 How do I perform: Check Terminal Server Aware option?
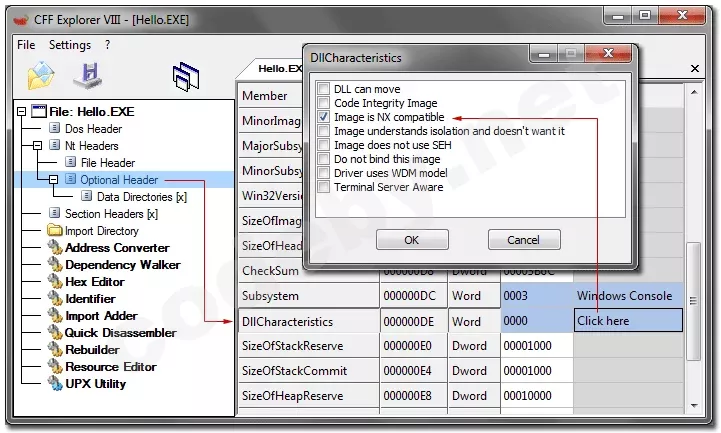[x=324, y=187]
